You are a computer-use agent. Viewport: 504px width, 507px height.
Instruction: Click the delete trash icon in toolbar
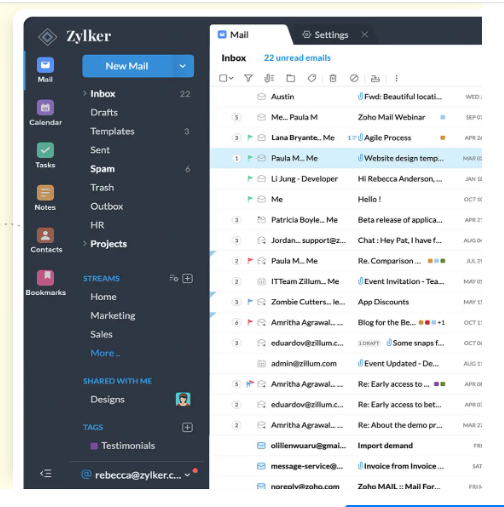tap(333, 78)
